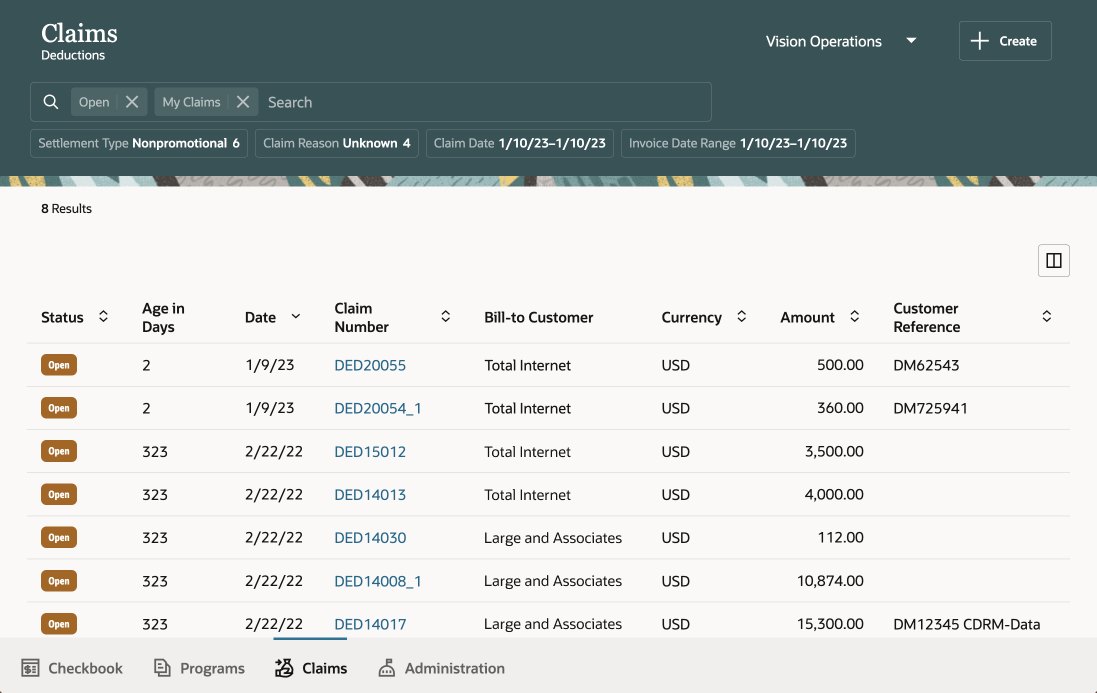The image size is (1097, 693).
Task: Toggle sorting on the Amount column
Action: (x=855, y=316)
